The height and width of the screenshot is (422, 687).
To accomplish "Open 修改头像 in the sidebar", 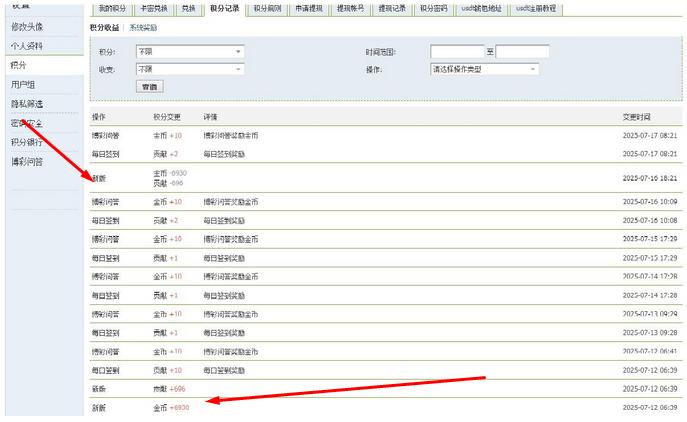I will pyautogui.click(x=27, y=27).
